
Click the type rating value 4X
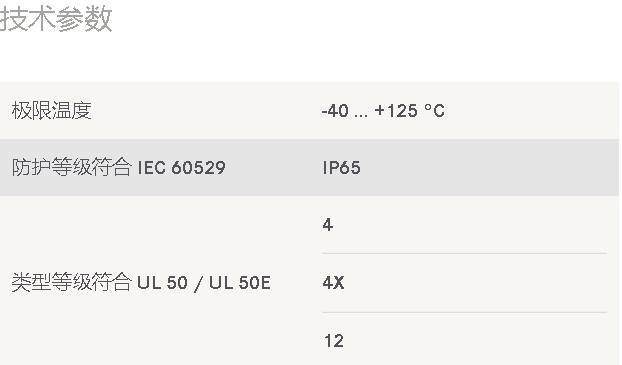tap(333, 283)
